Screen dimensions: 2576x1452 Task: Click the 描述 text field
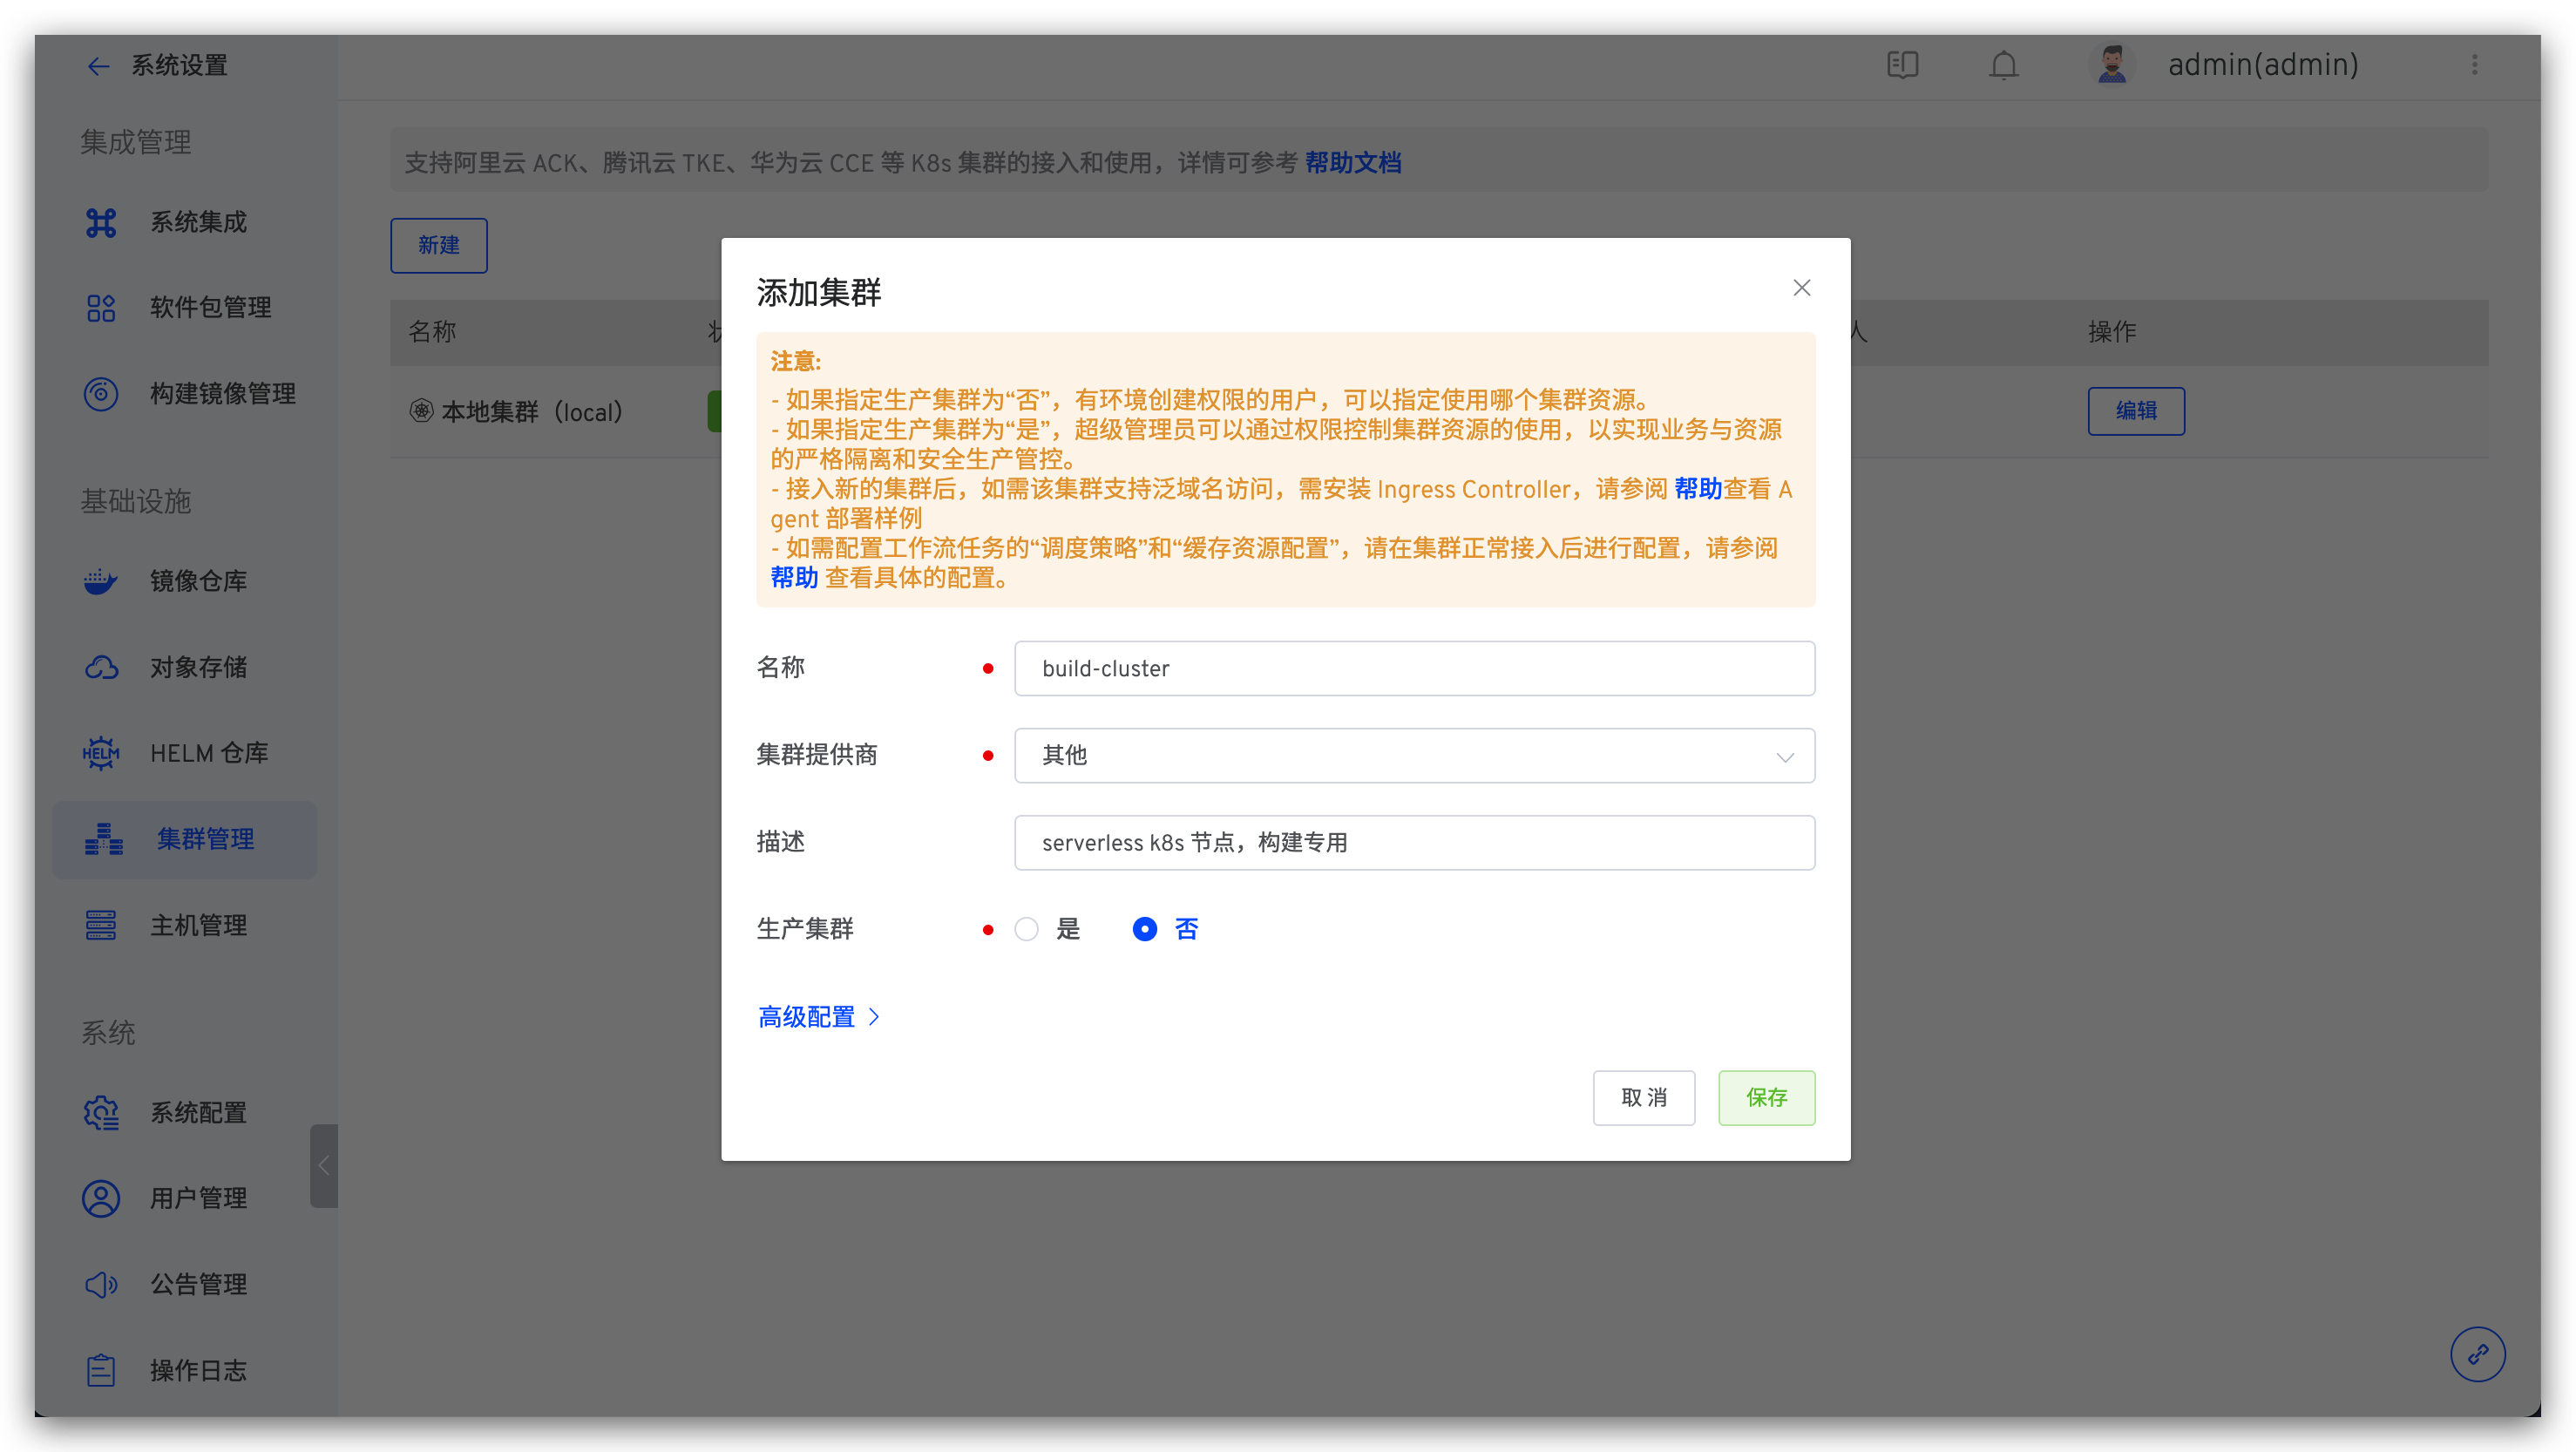[x=1414, y=843]
